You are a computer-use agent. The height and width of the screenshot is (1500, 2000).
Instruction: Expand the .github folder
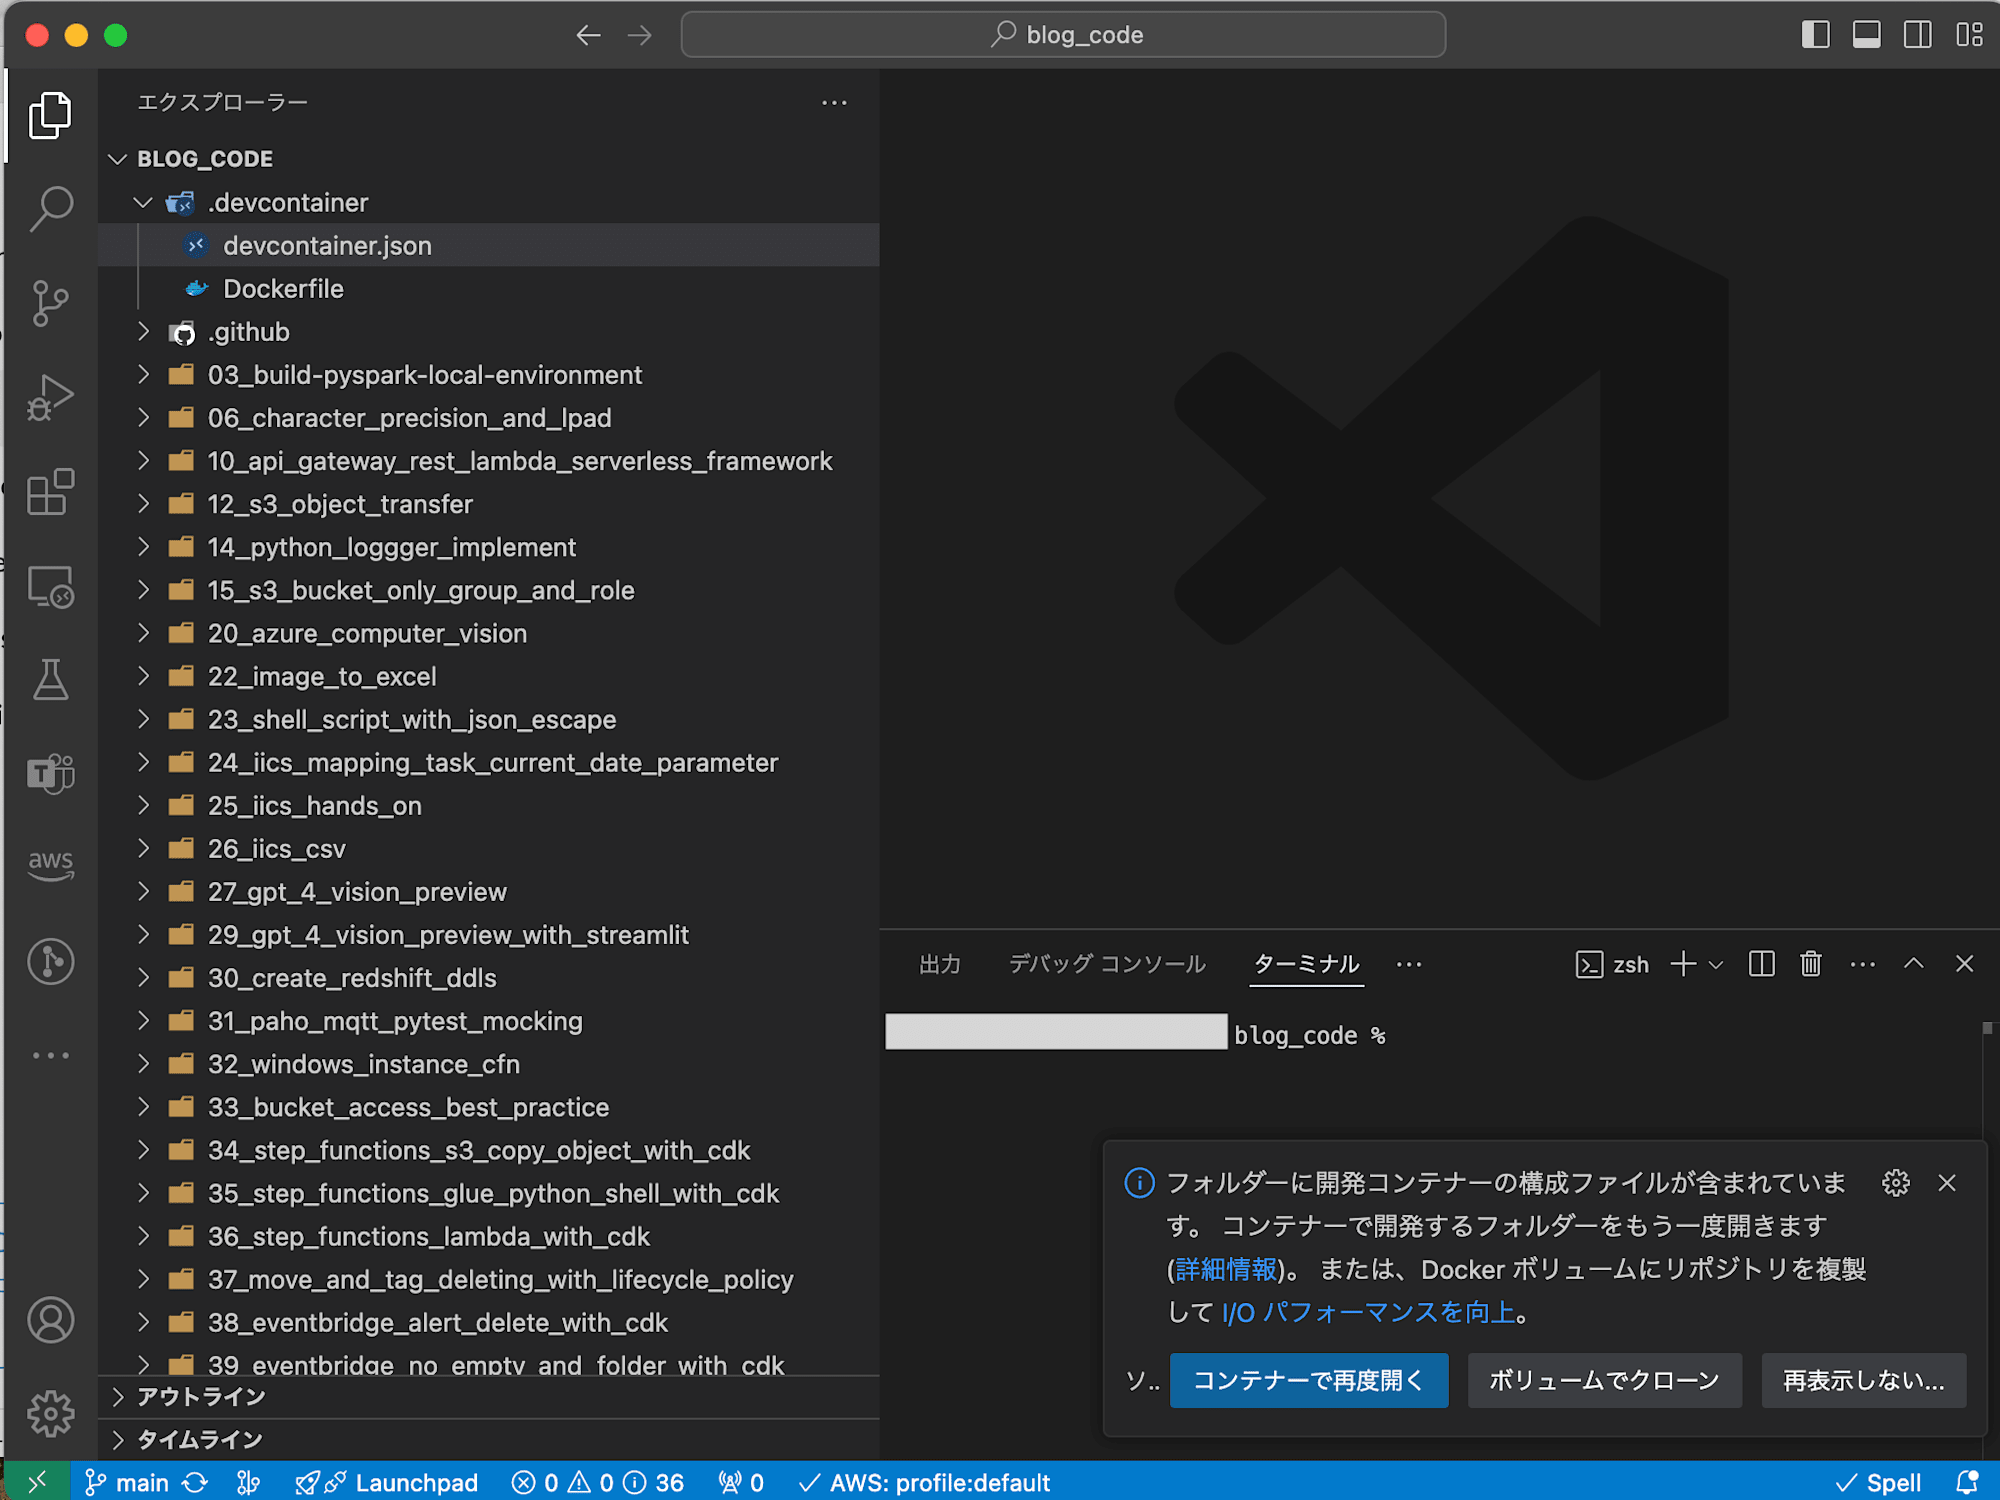pyautogui.click(x=143, y=331)
